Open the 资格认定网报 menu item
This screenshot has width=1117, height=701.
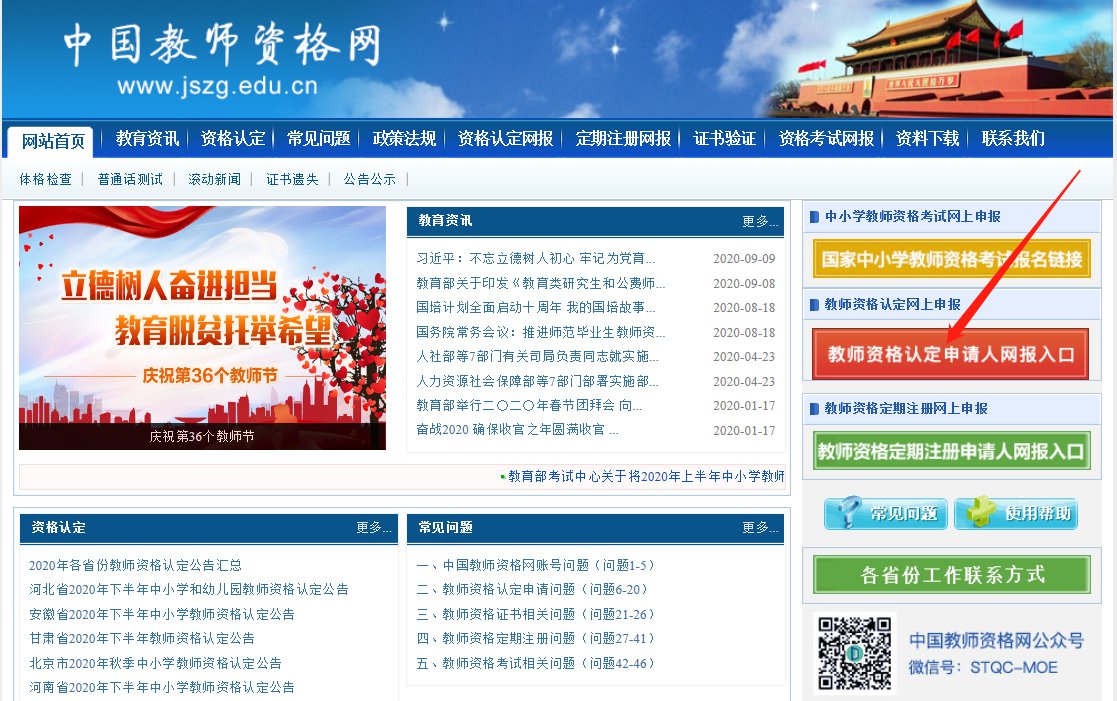[x=505, y=139]
